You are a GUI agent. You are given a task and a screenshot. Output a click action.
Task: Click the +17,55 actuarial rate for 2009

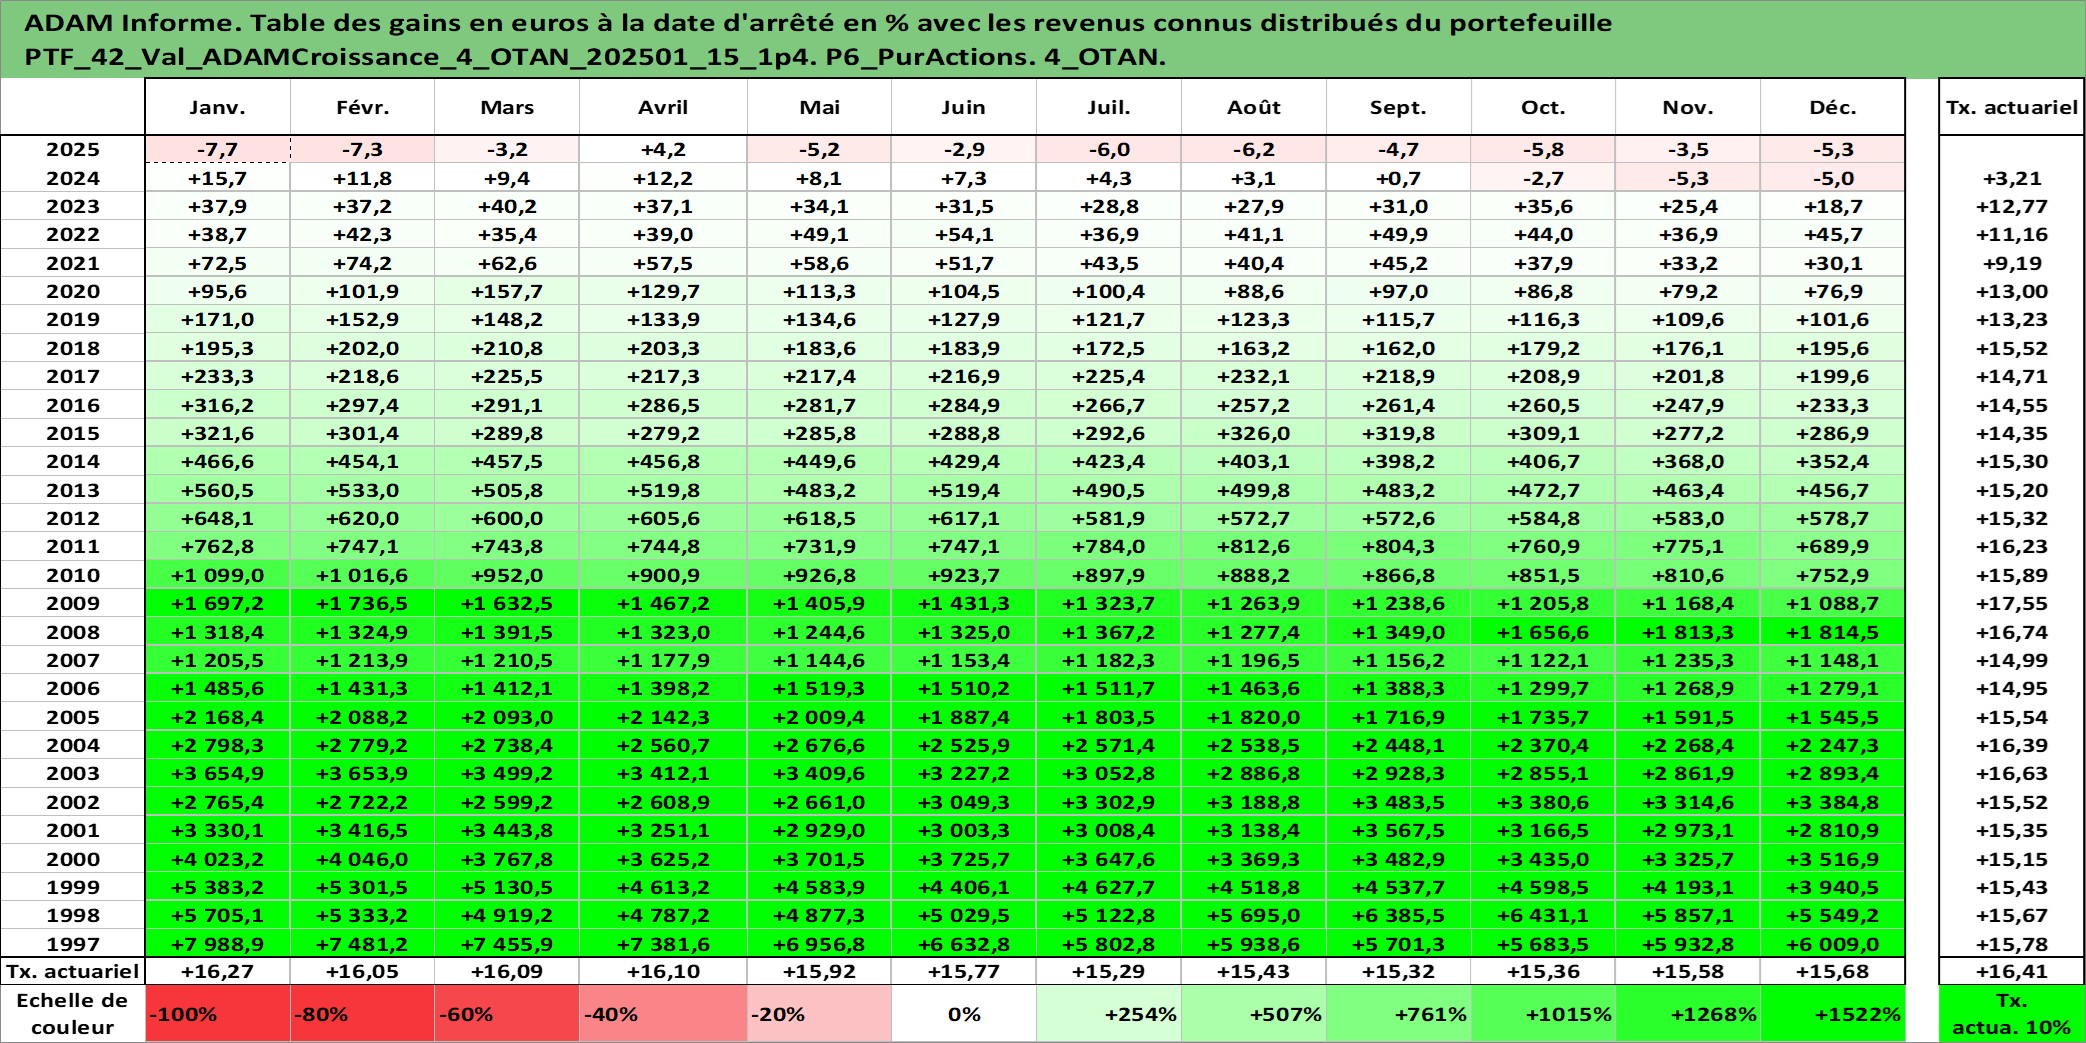(x=2012, y=603)
